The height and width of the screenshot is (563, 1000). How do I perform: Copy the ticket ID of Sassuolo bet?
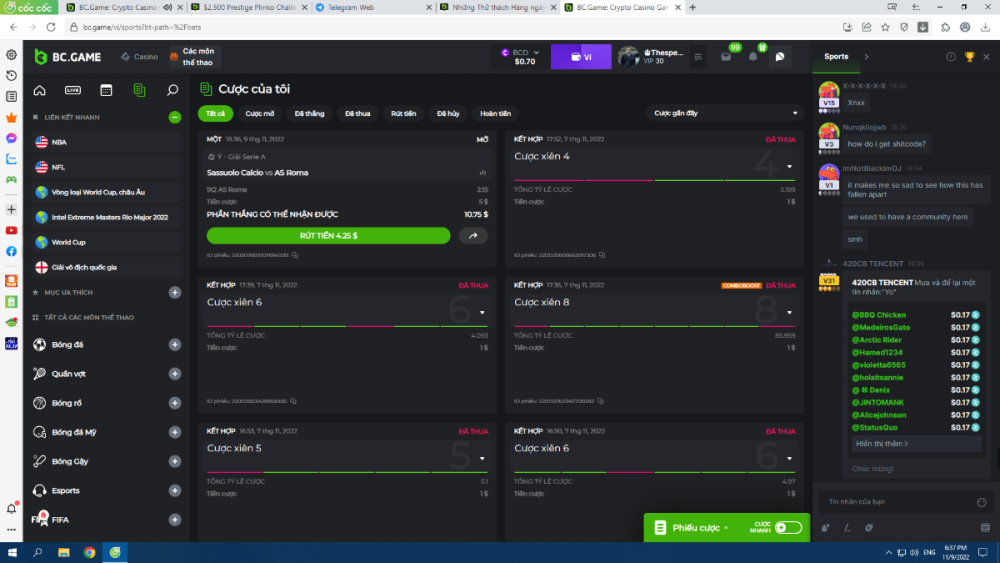point(295,255)
